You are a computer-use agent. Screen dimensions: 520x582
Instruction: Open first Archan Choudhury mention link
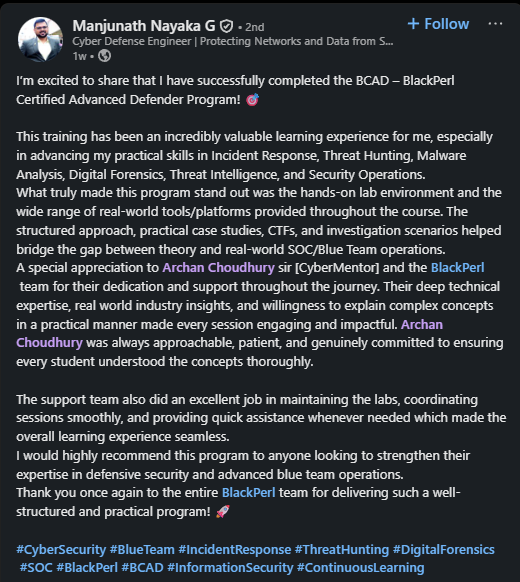pos(218,268)
